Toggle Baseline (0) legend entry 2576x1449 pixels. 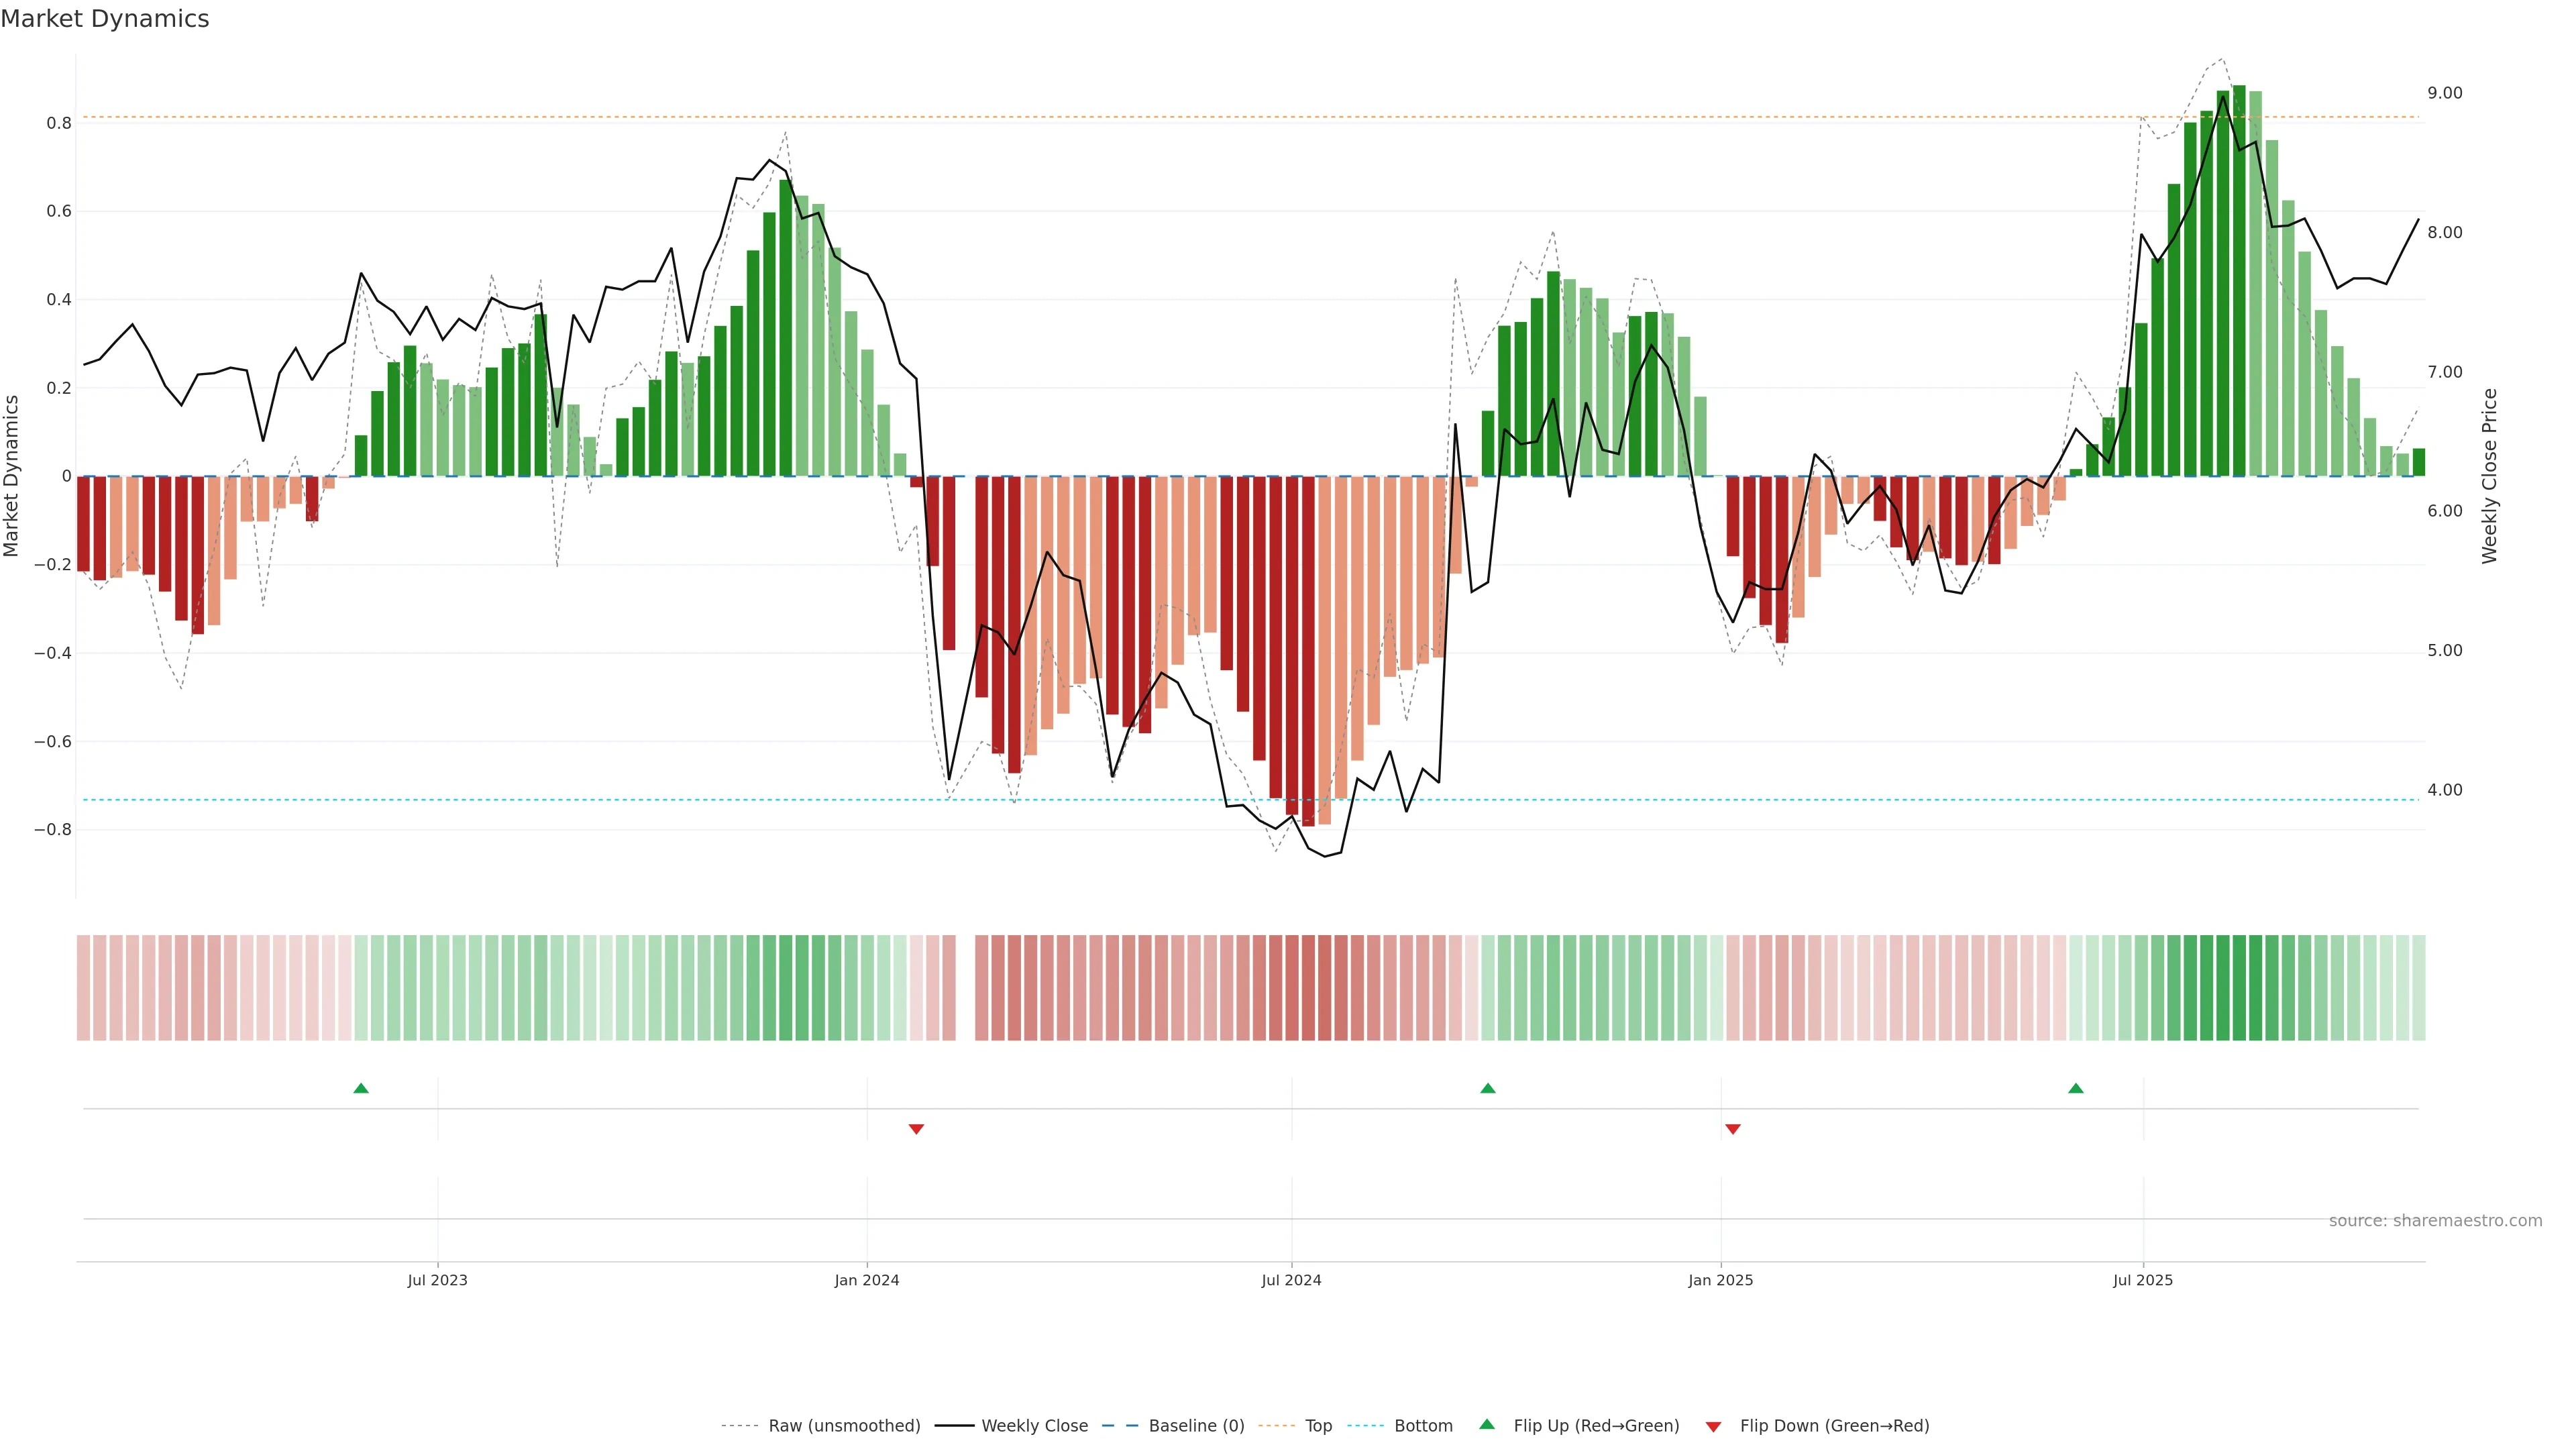click(1196, 1425)
